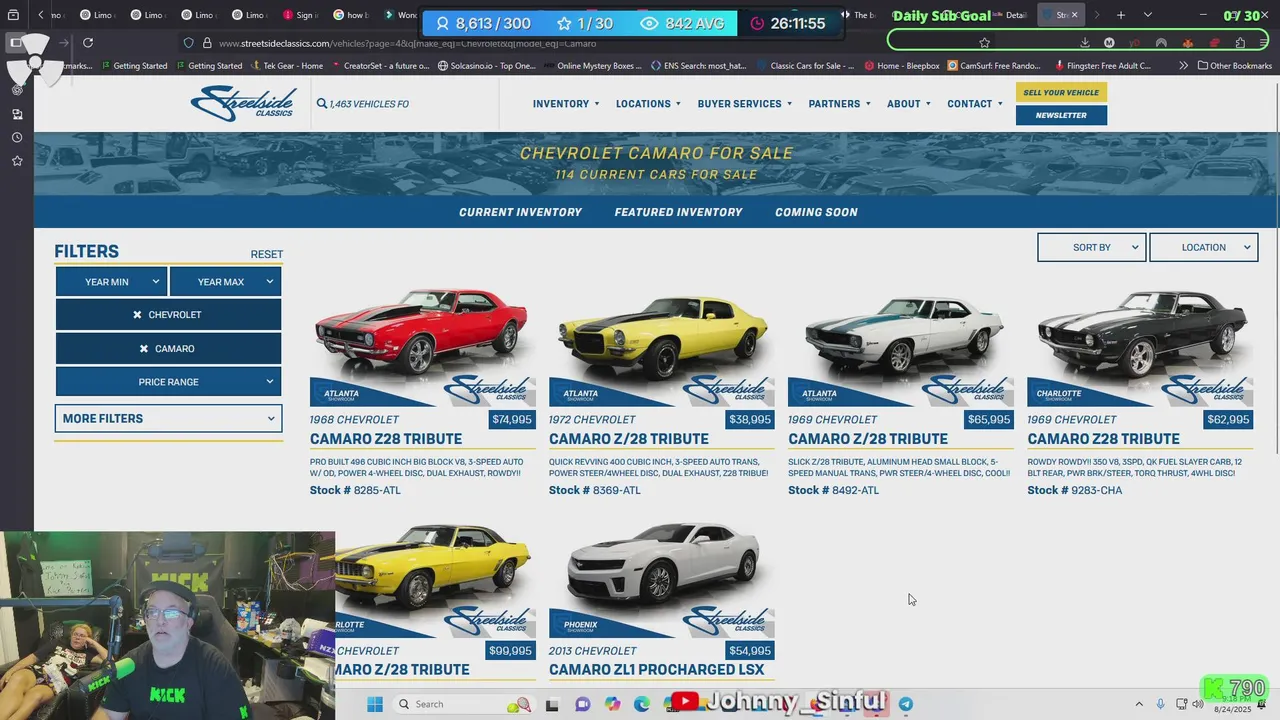
Task: Open a new browser tab with plus
Action: (1121, 15)
